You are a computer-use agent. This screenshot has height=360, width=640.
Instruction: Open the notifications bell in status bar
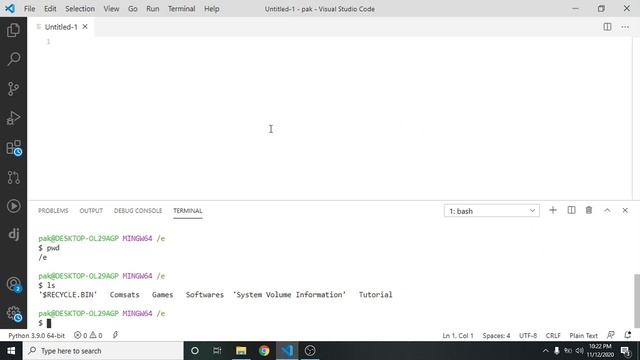point(628,335)
